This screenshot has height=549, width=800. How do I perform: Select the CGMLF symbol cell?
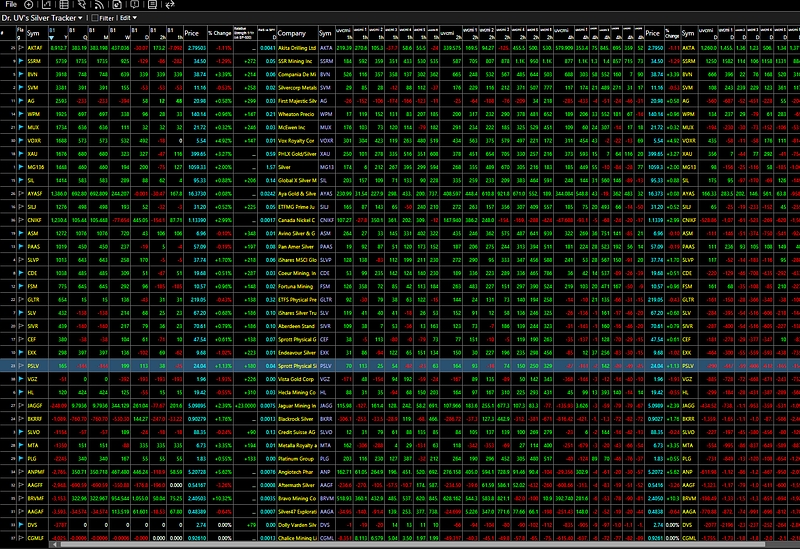(x=37, y=538)
